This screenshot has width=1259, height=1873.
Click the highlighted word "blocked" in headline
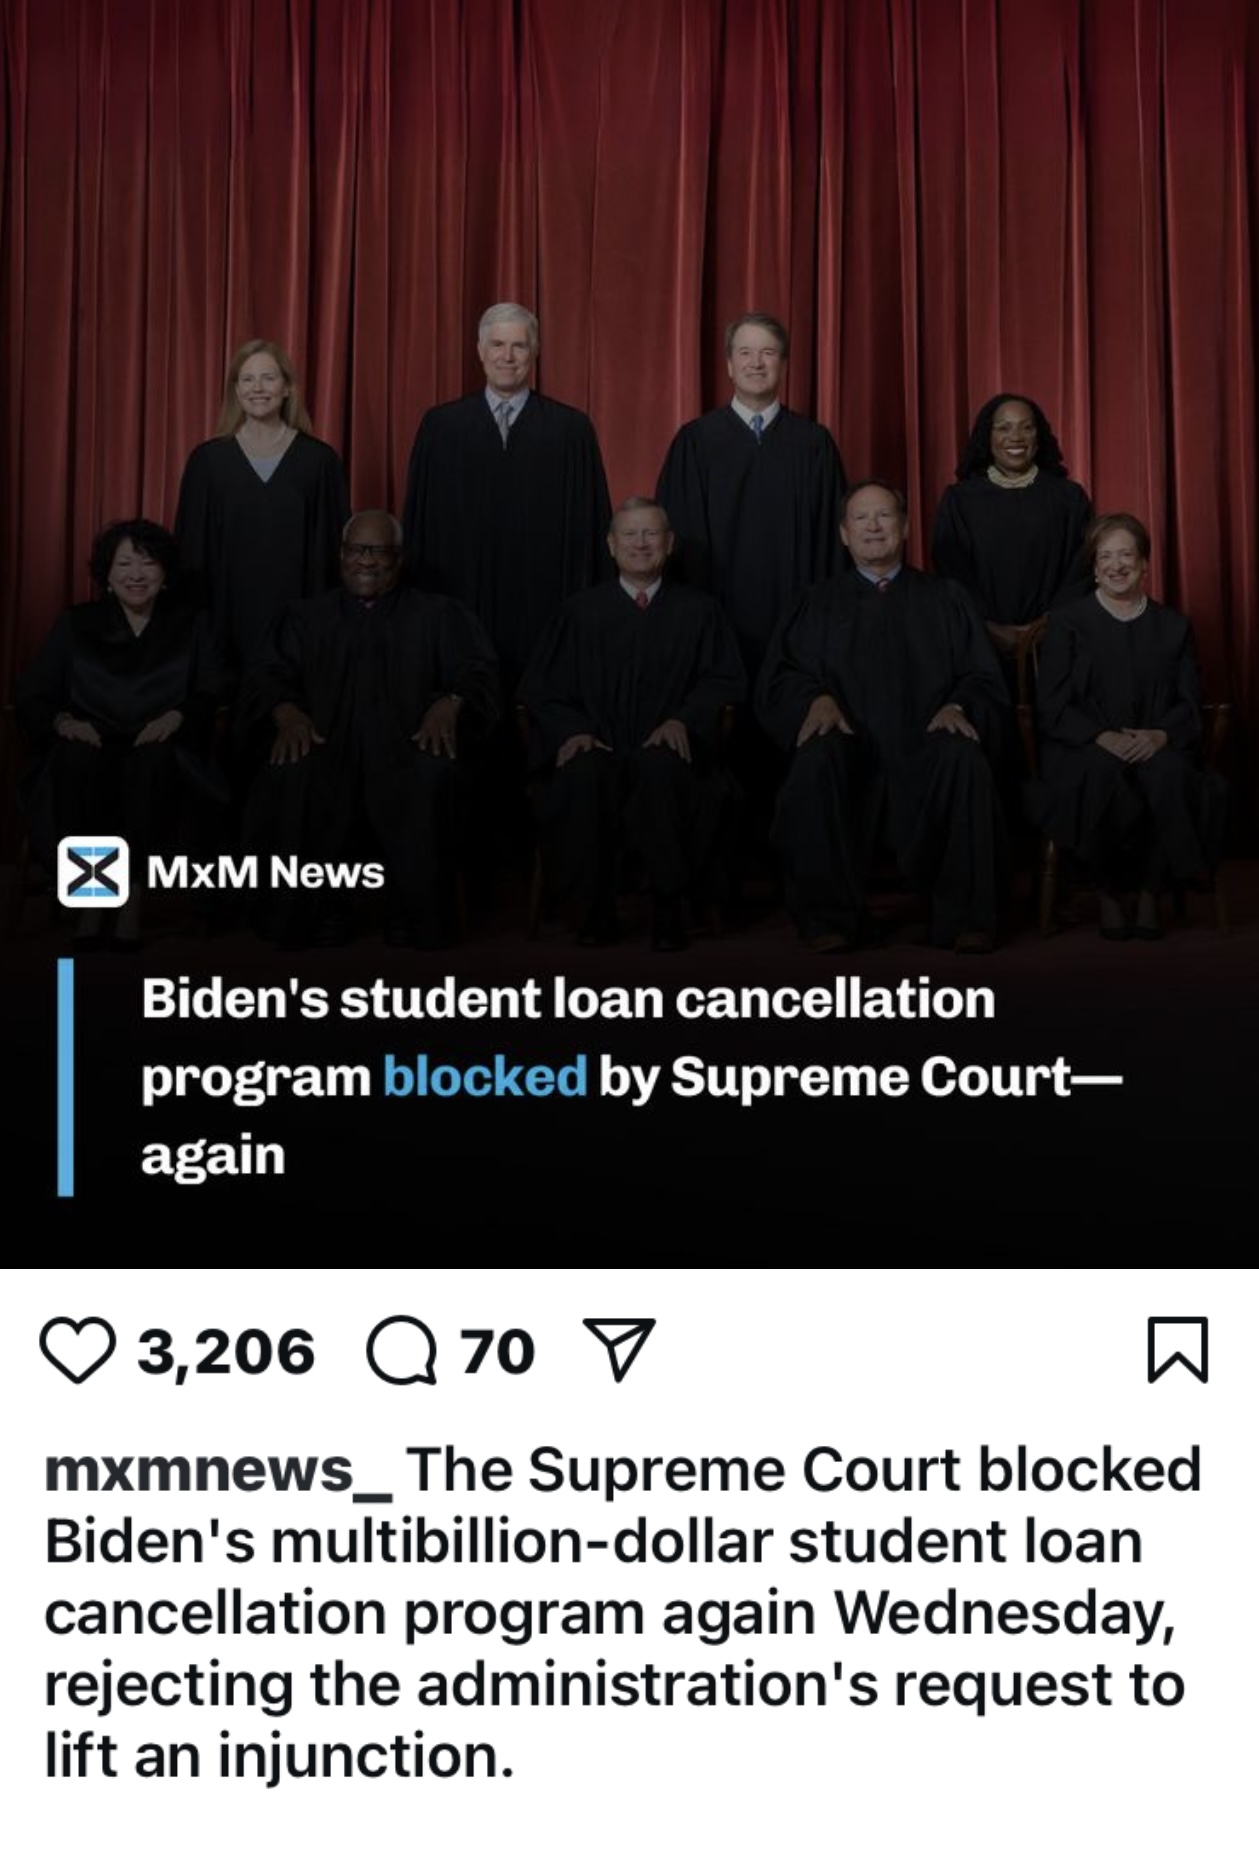pos(485,1077)
